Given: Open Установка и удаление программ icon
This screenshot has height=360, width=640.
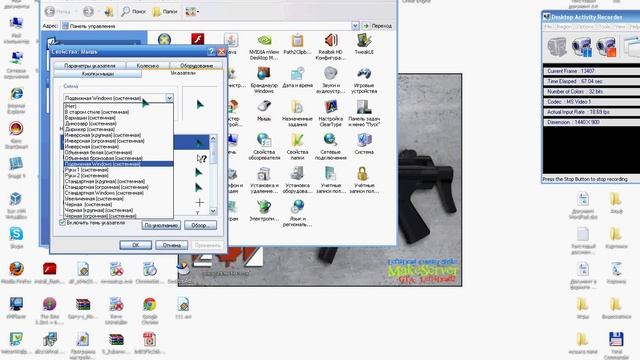Looking at the screenshot, I should tap(264, 180).
